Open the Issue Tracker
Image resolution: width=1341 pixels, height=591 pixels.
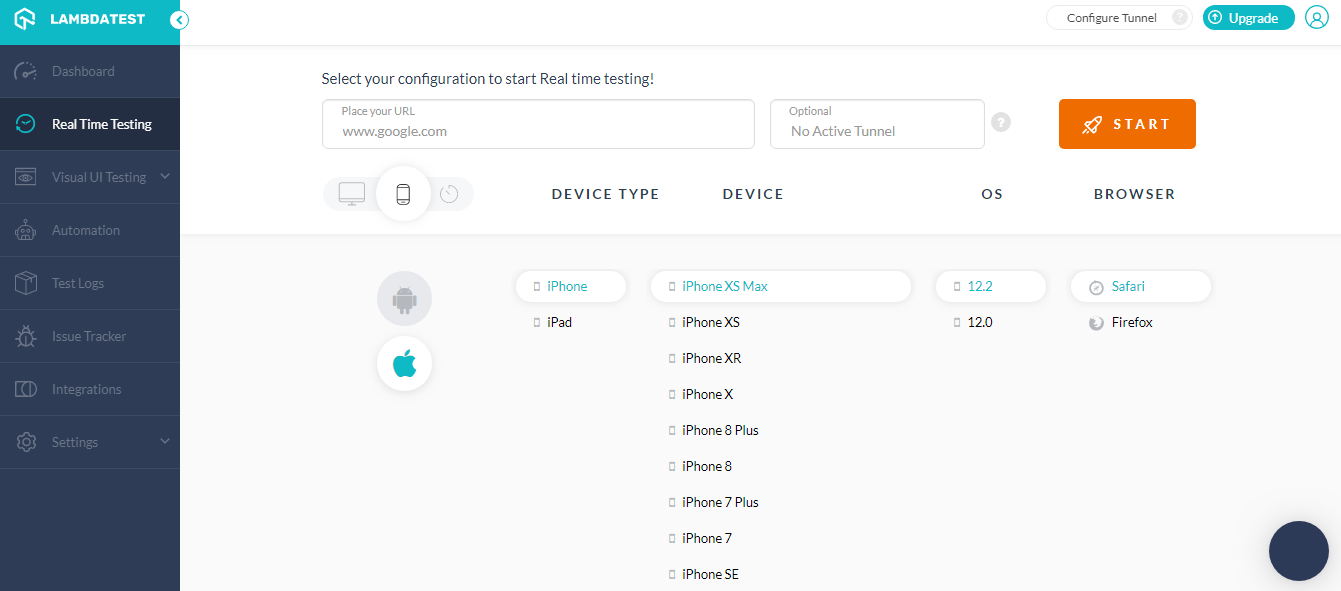tap(89, 336)
